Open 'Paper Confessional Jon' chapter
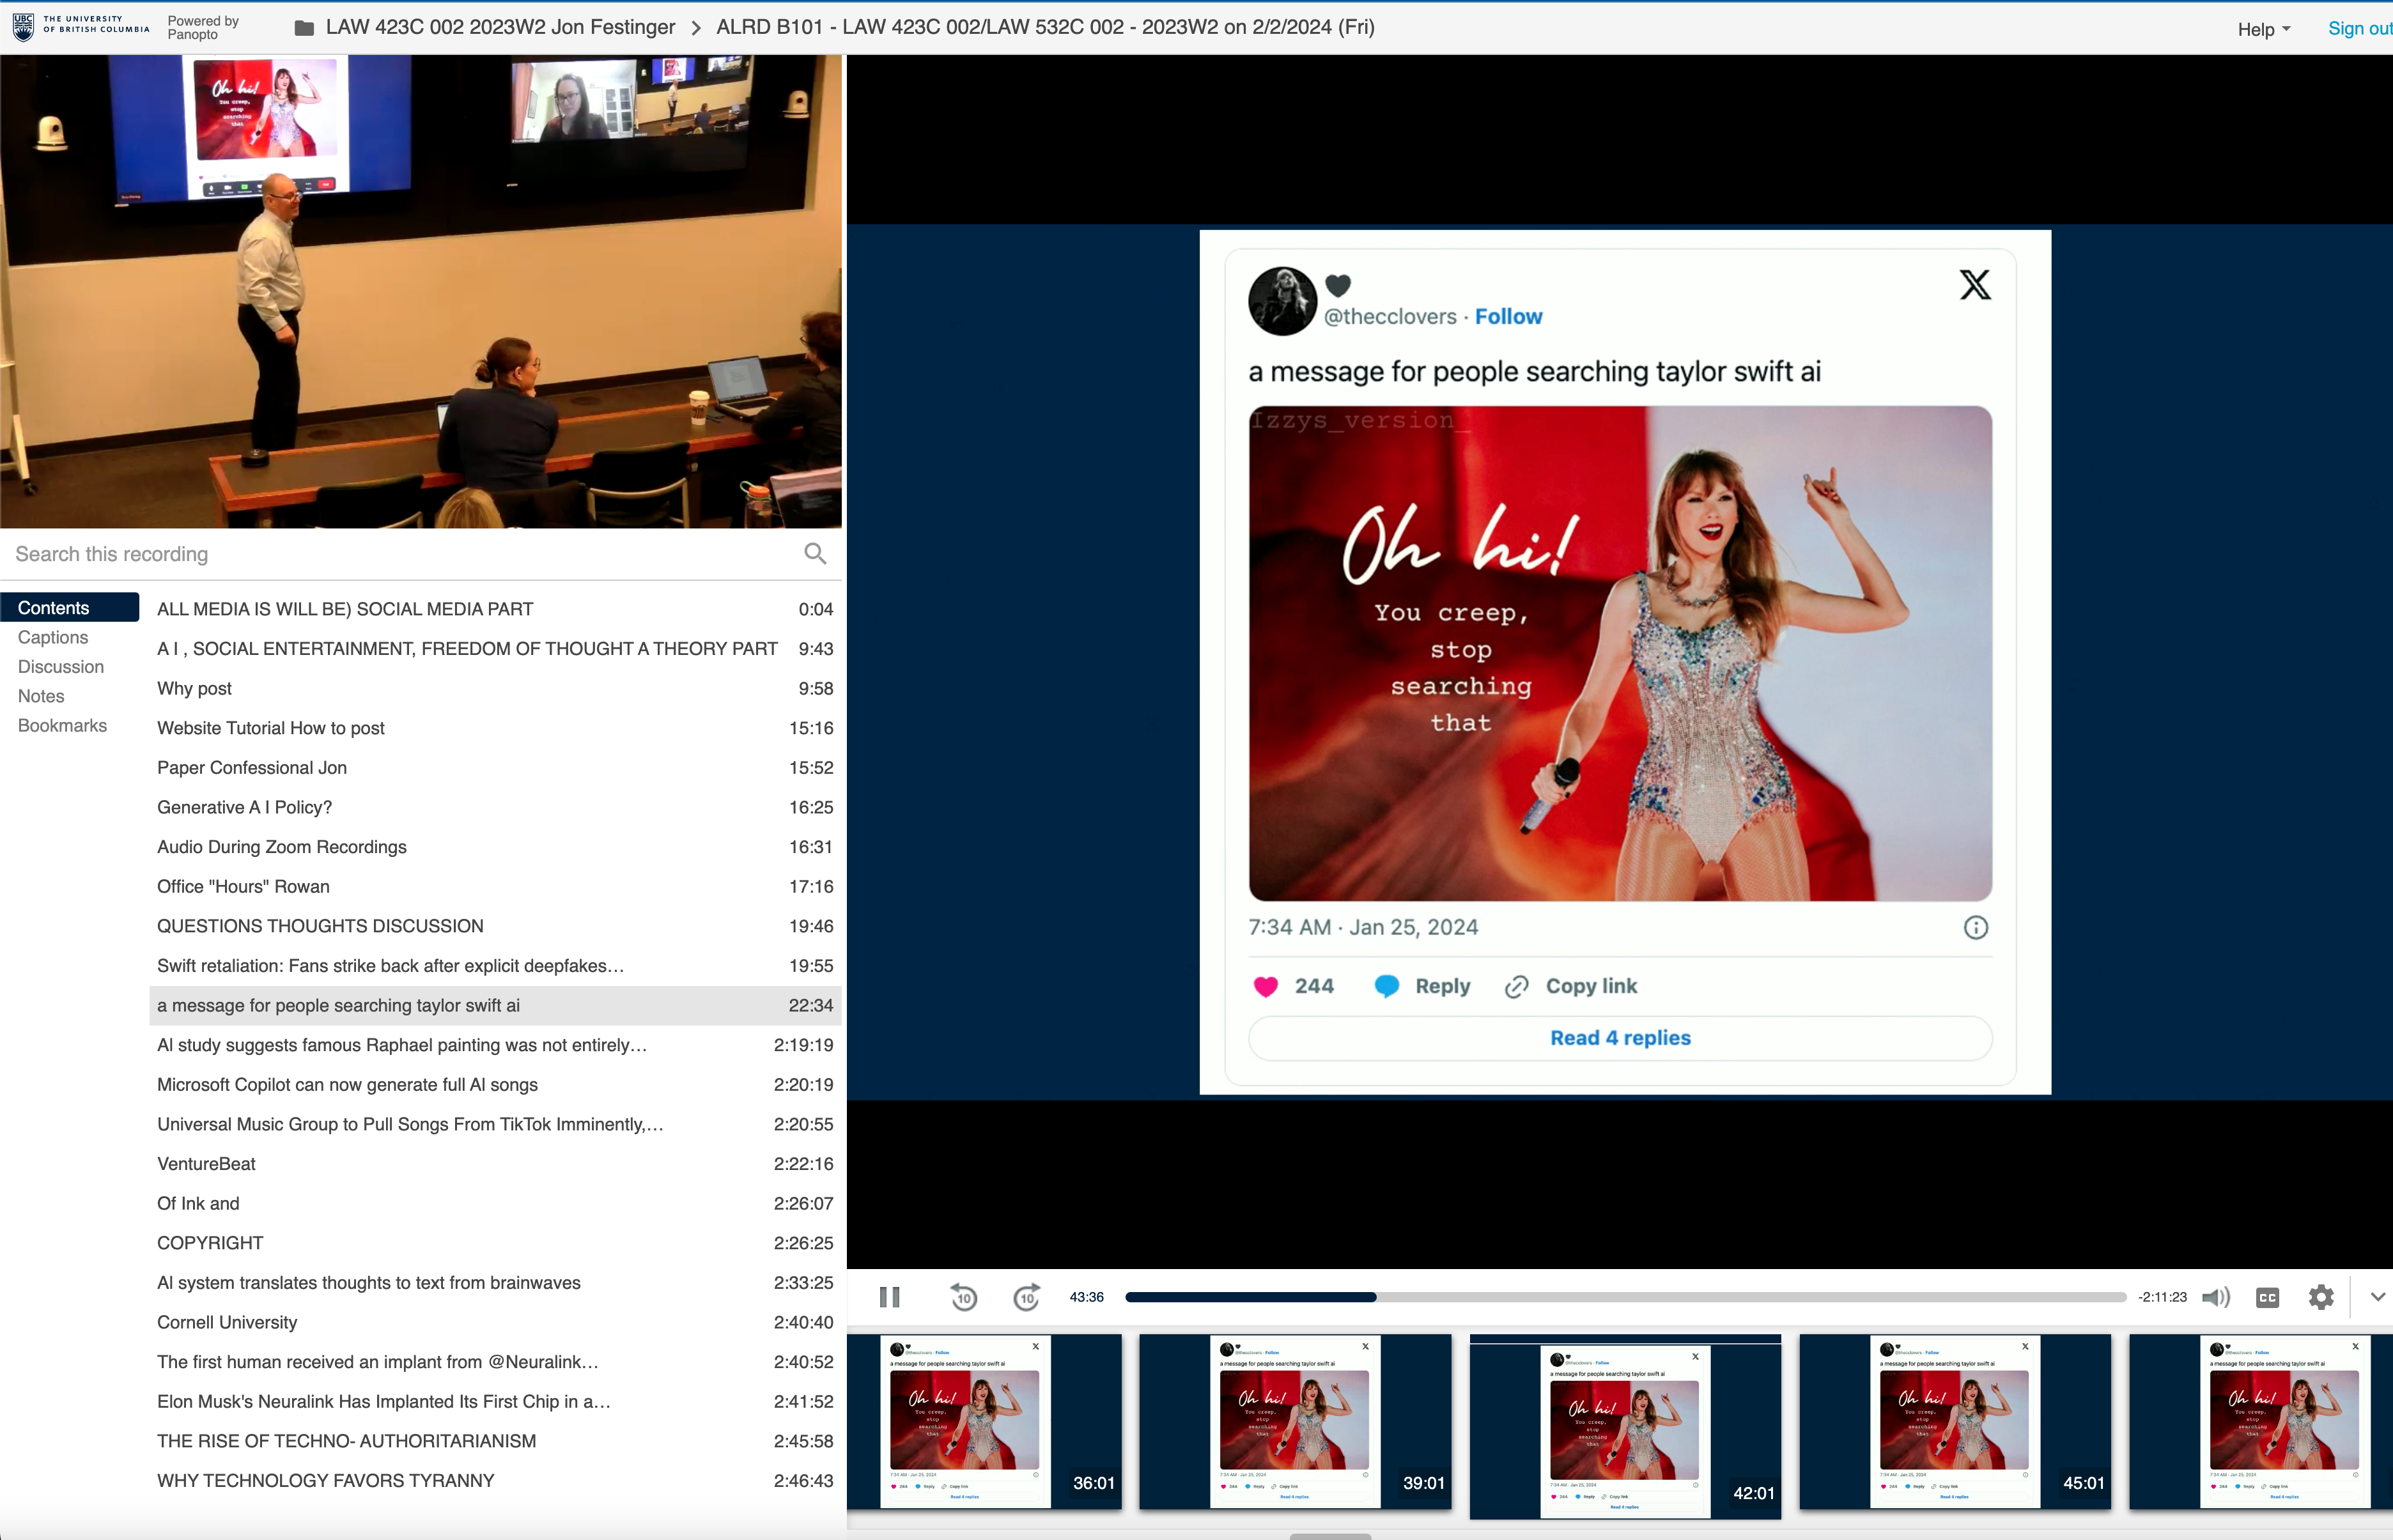This screenshot has height=1540, width=2393. 495,768
